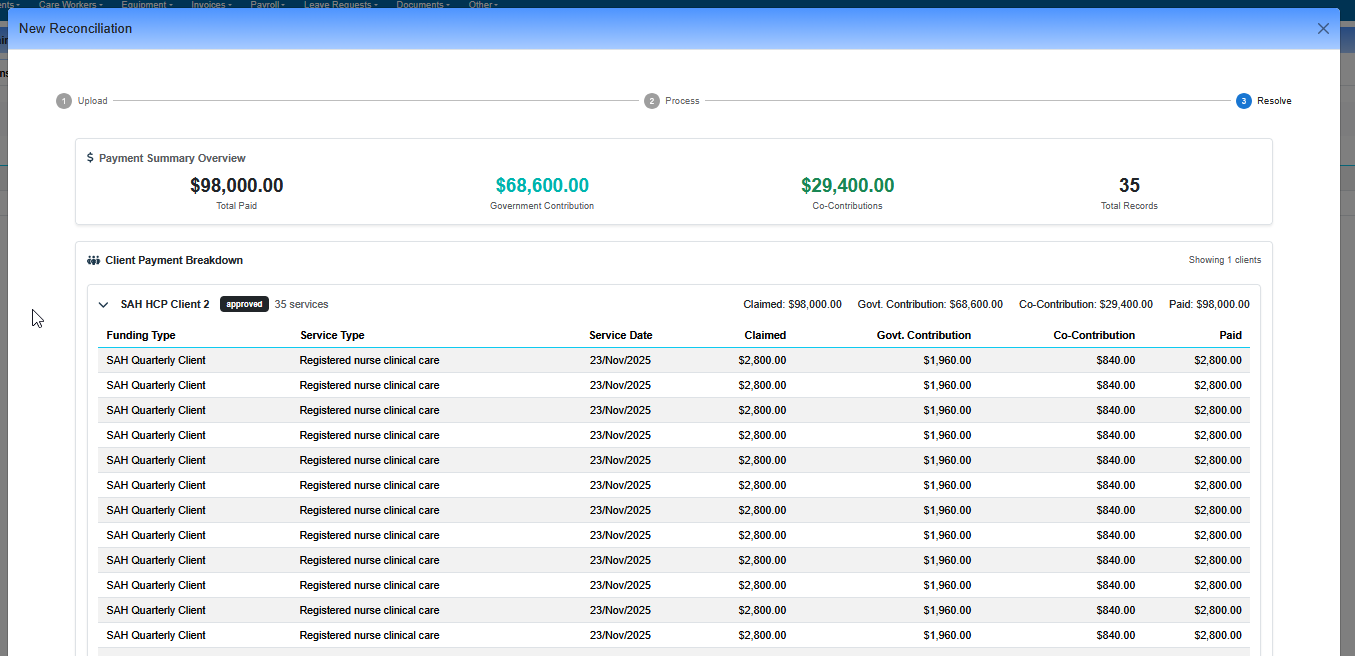The width and height of the screenshot is (1355, 656).
Task: Close the New Reconciliation dialog
Action: click(1323, 29)
